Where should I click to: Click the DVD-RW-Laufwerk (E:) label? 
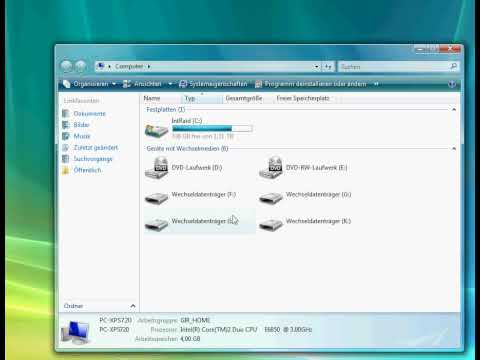(316, 167)
